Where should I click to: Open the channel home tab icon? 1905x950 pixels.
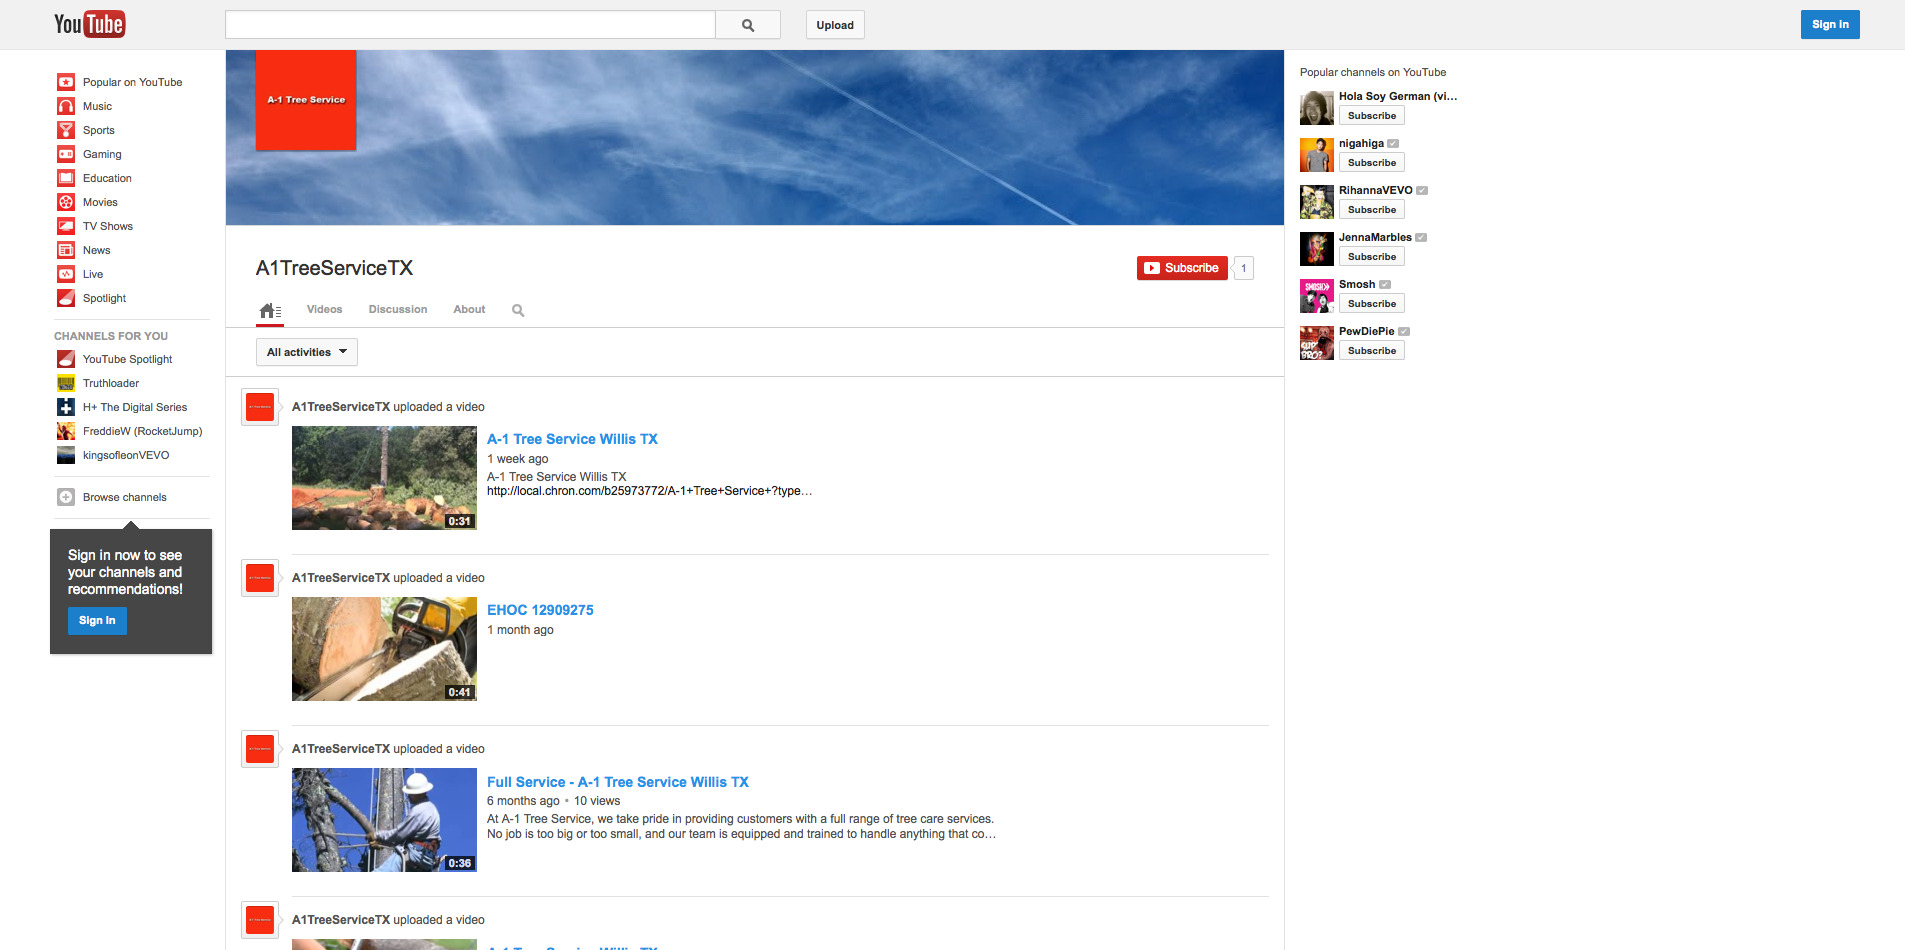point(269,311)
